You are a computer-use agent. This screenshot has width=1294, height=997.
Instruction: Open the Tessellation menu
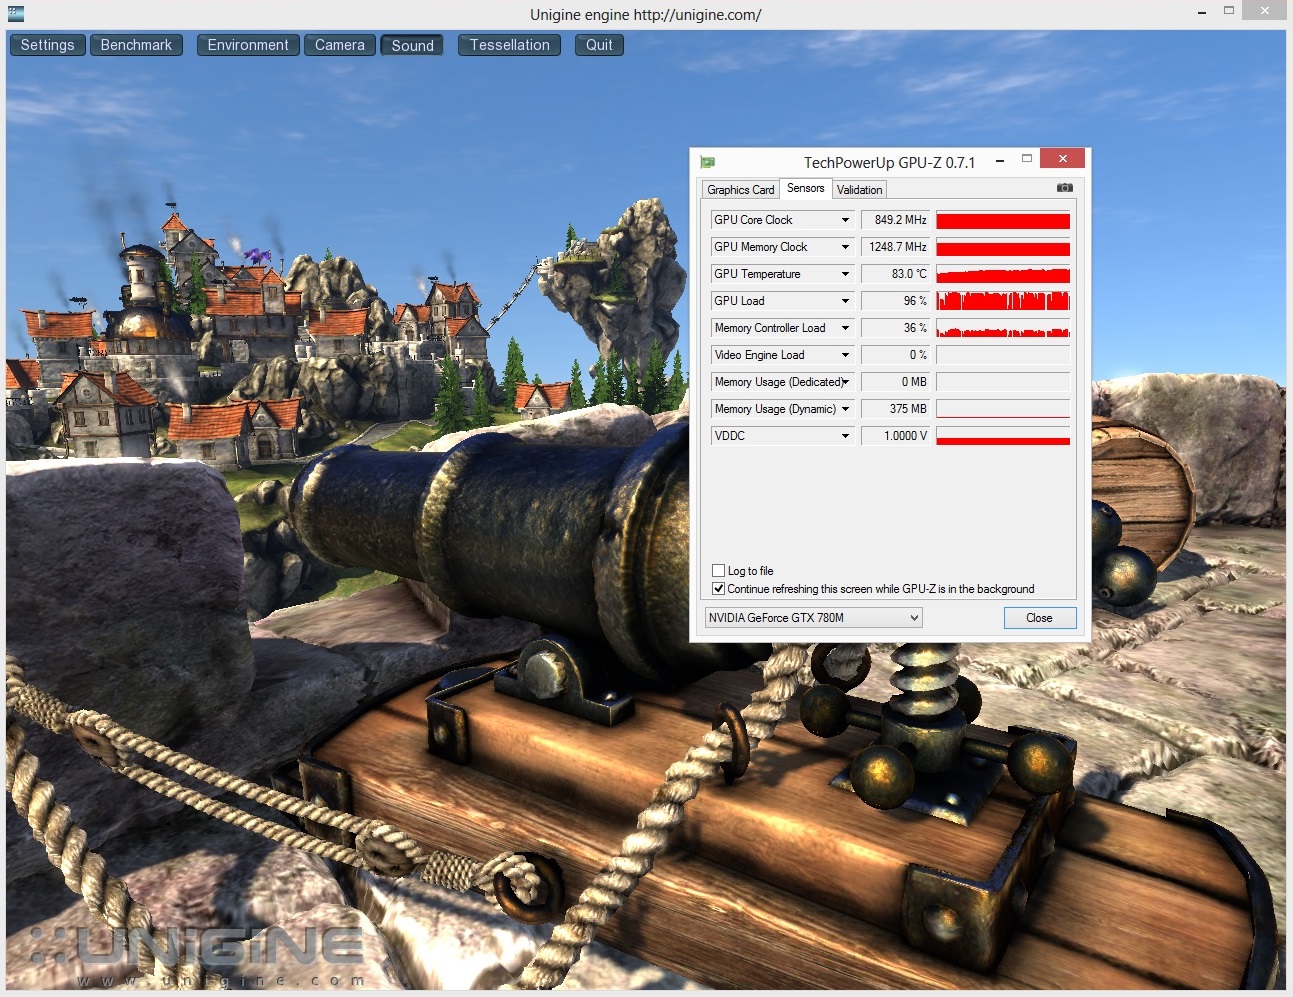[x=509, y=45]
